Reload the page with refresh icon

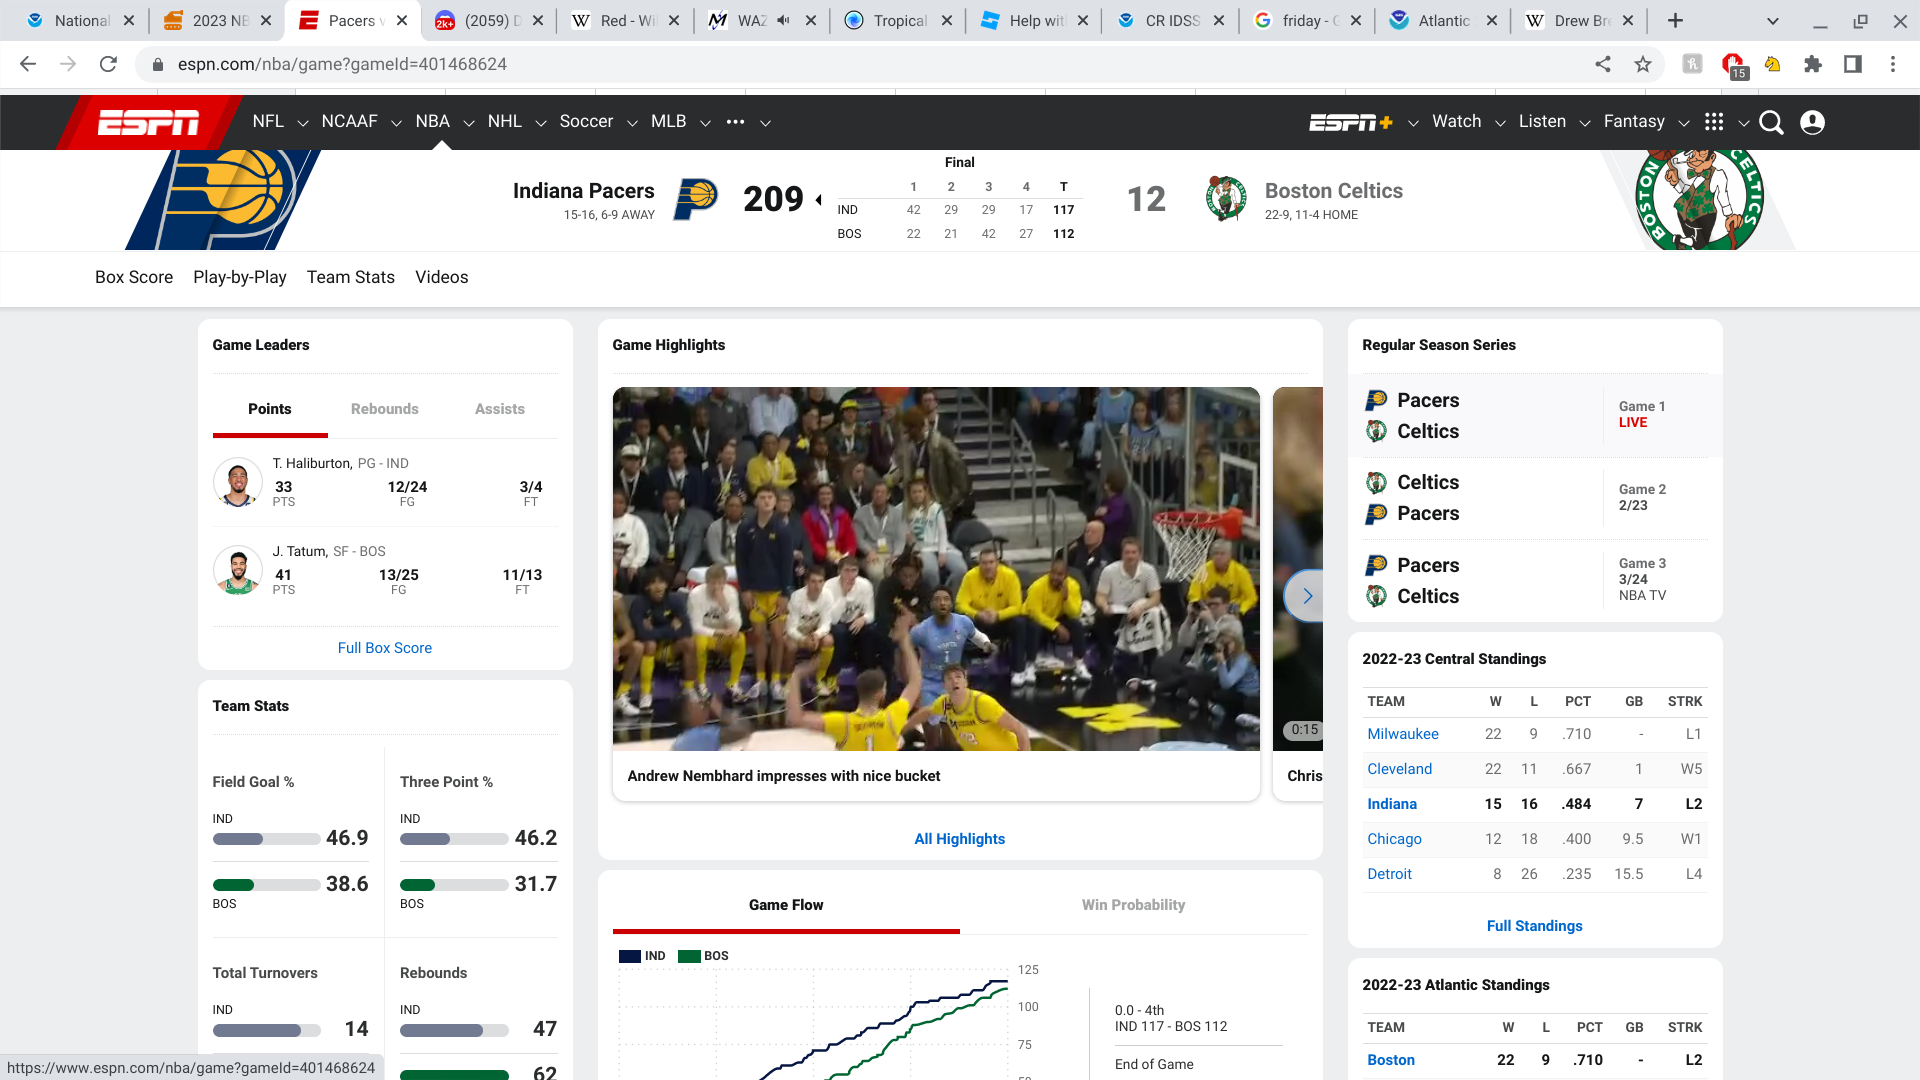point(108,64)
